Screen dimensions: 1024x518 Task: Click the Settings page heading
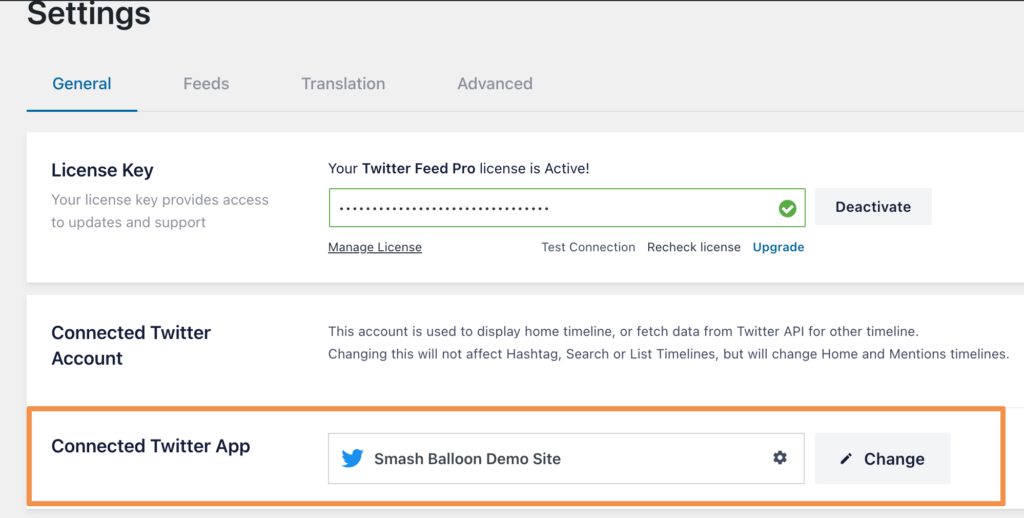(89, 15)
